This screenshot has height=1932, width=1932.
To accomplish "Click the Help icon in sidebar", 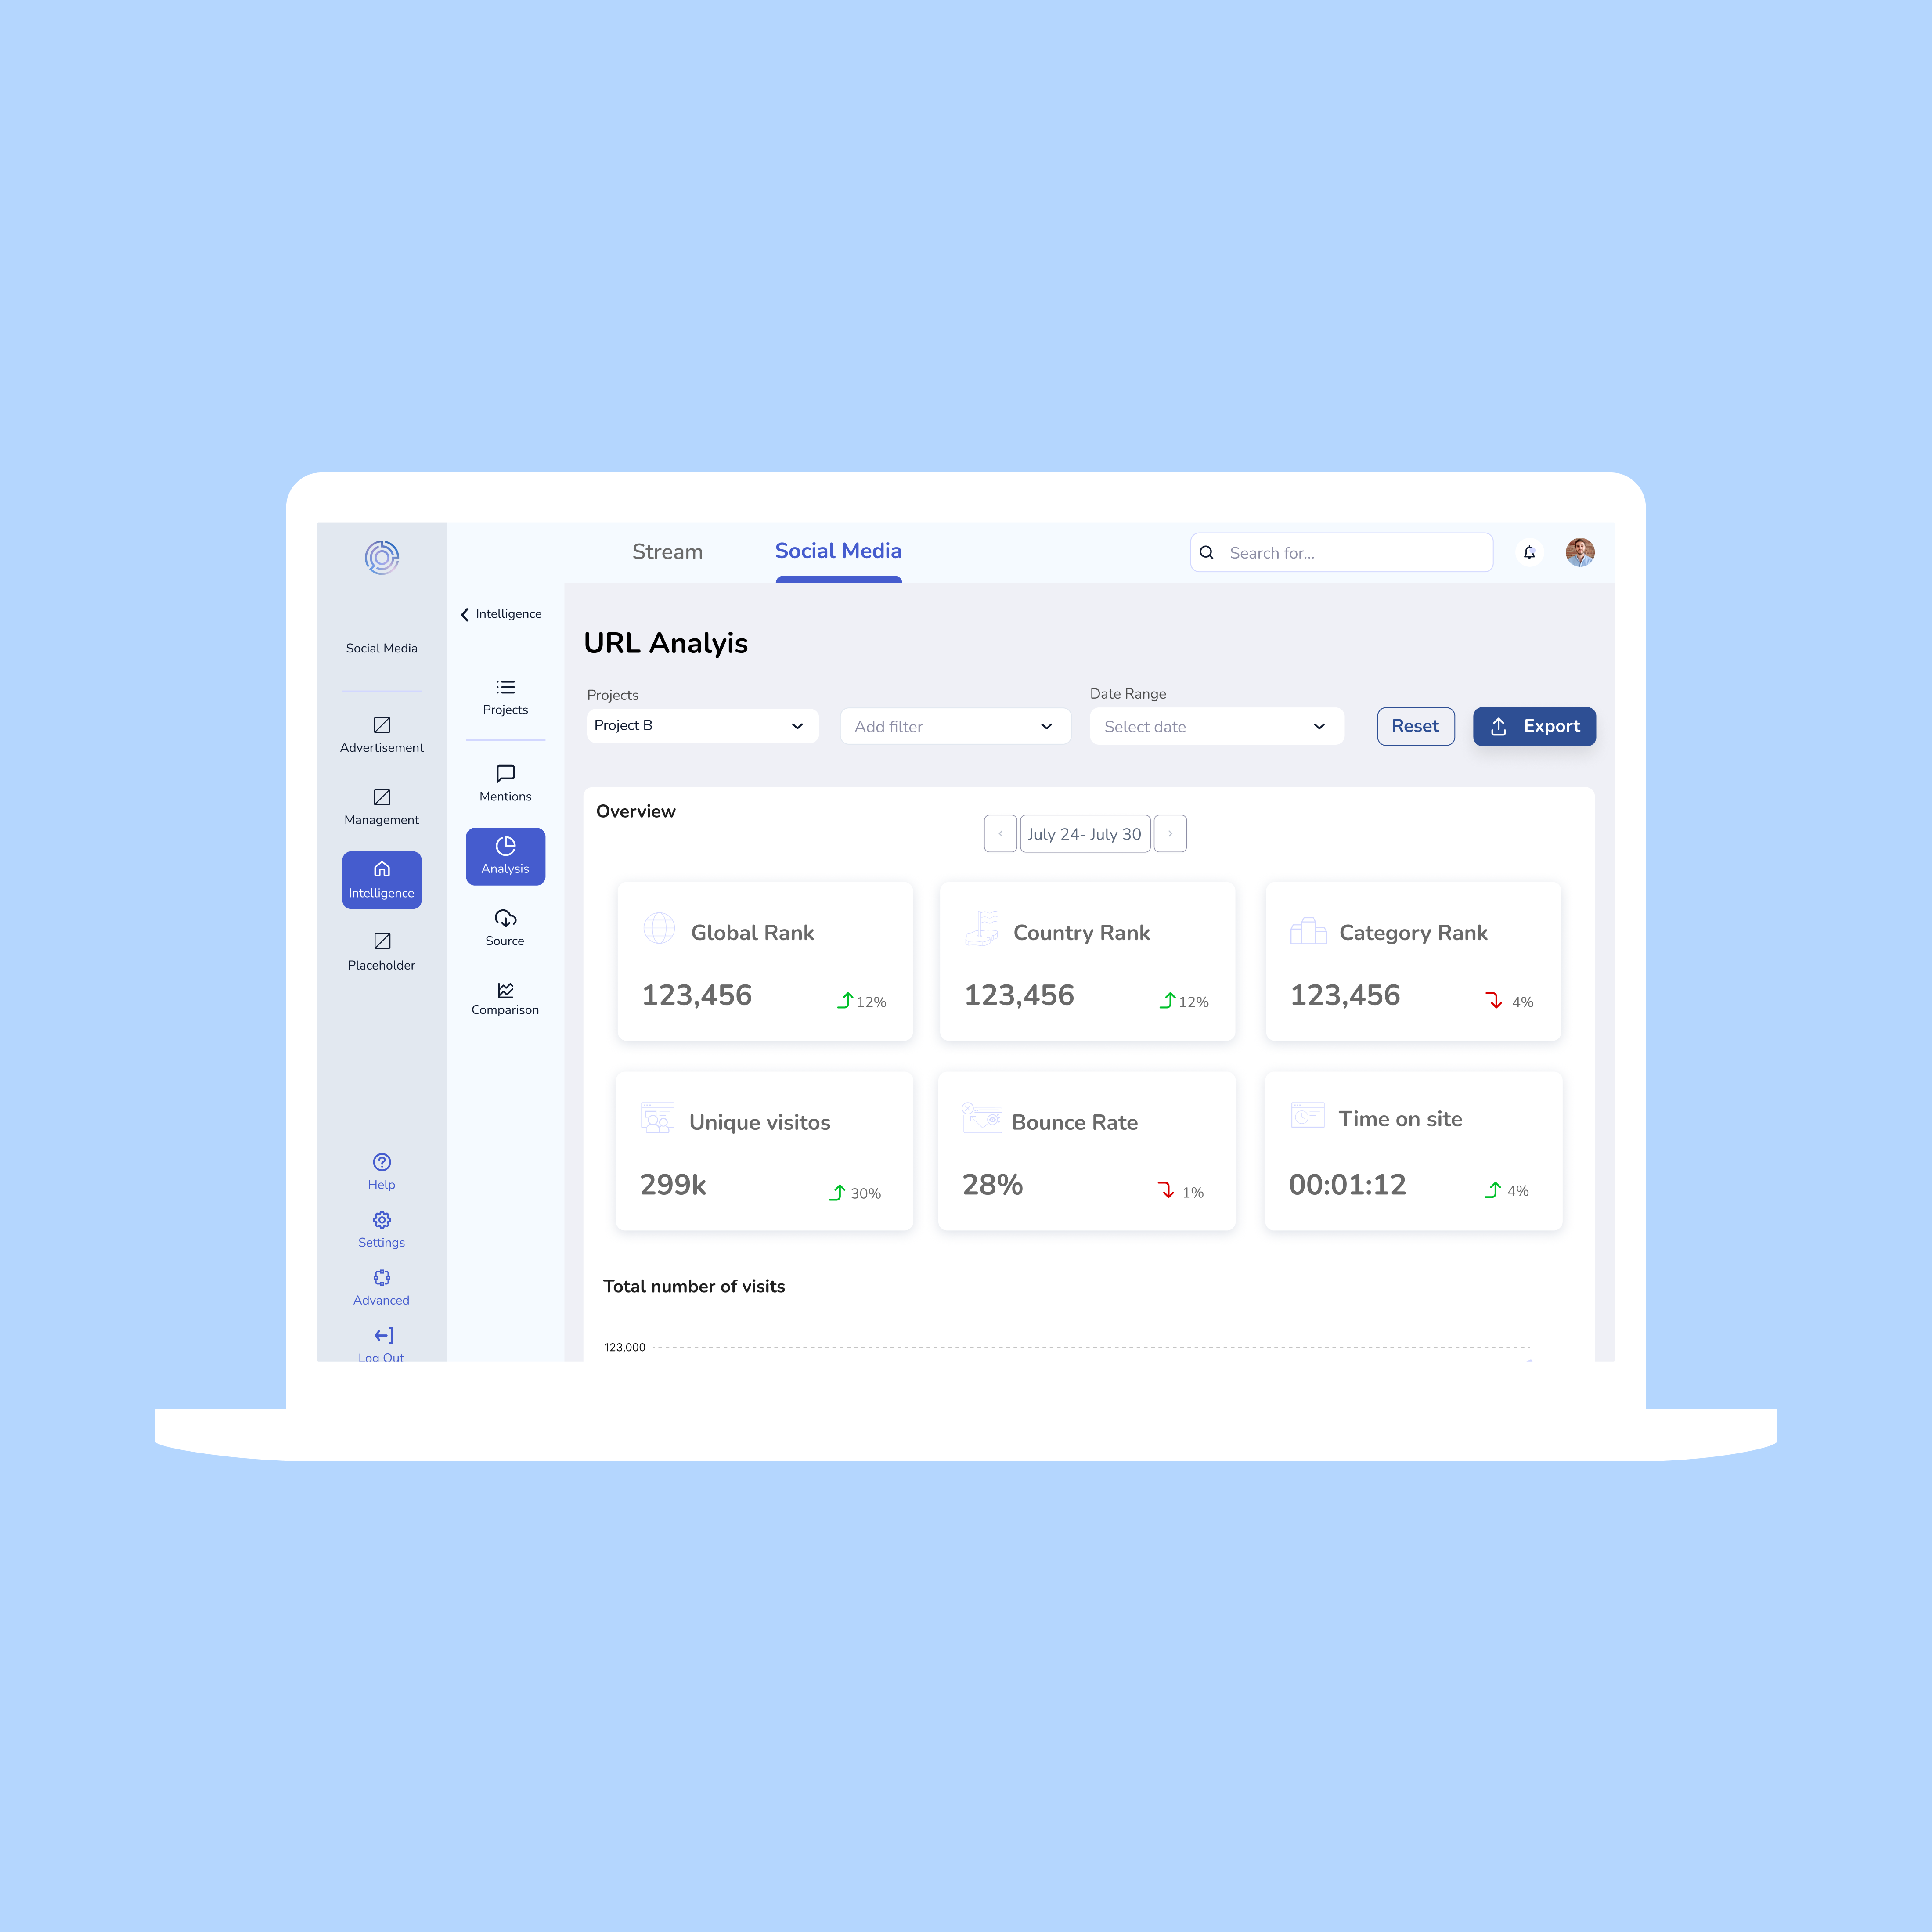I will (382, 1162).
